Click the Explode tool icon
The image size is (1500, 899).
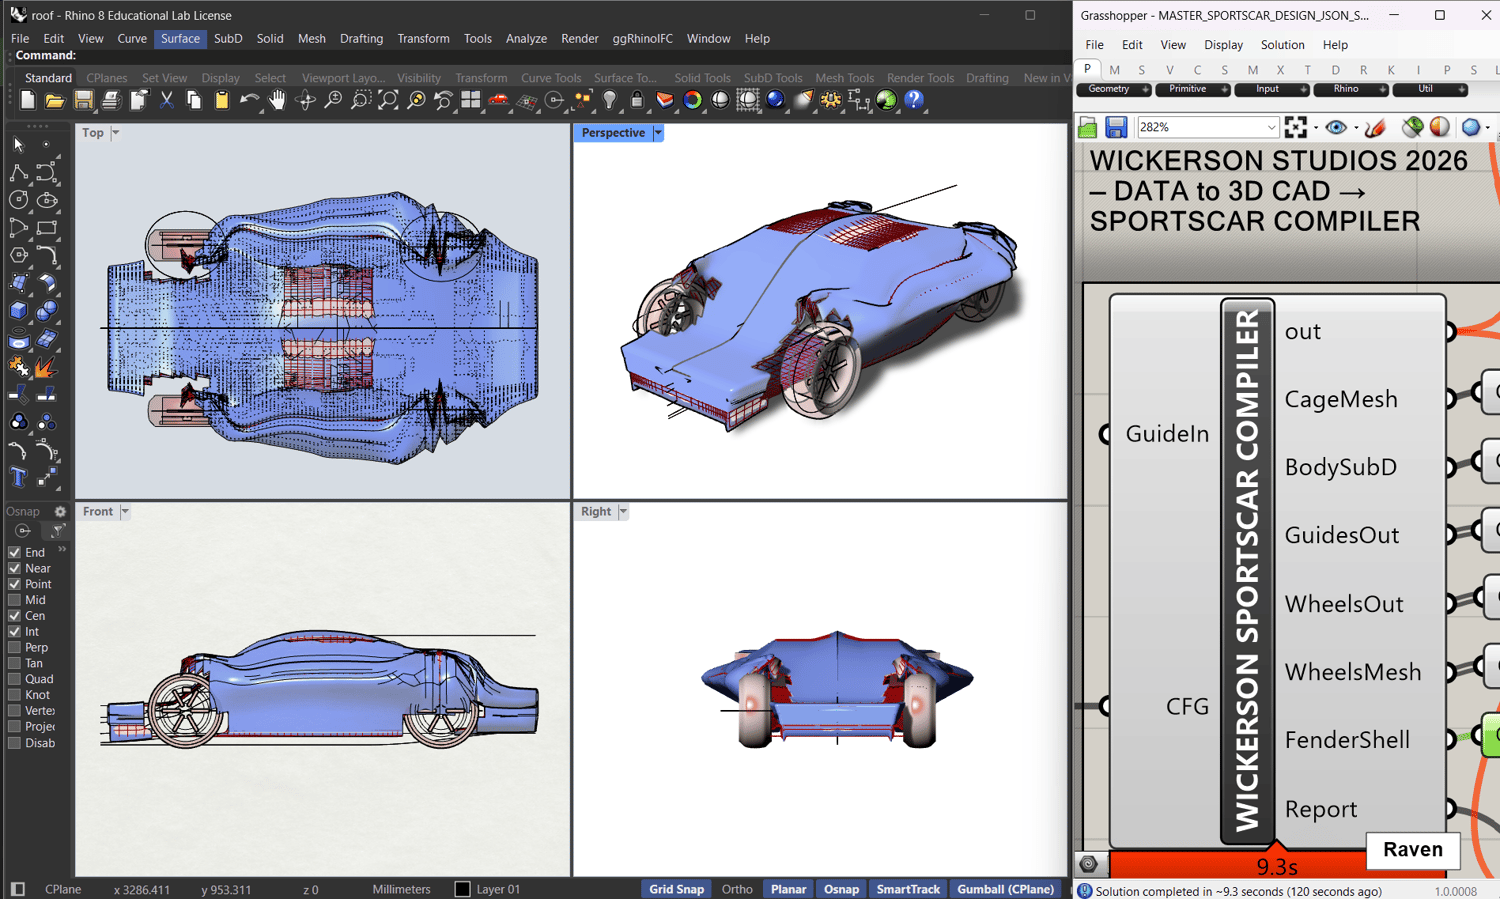tap(45, 367)
